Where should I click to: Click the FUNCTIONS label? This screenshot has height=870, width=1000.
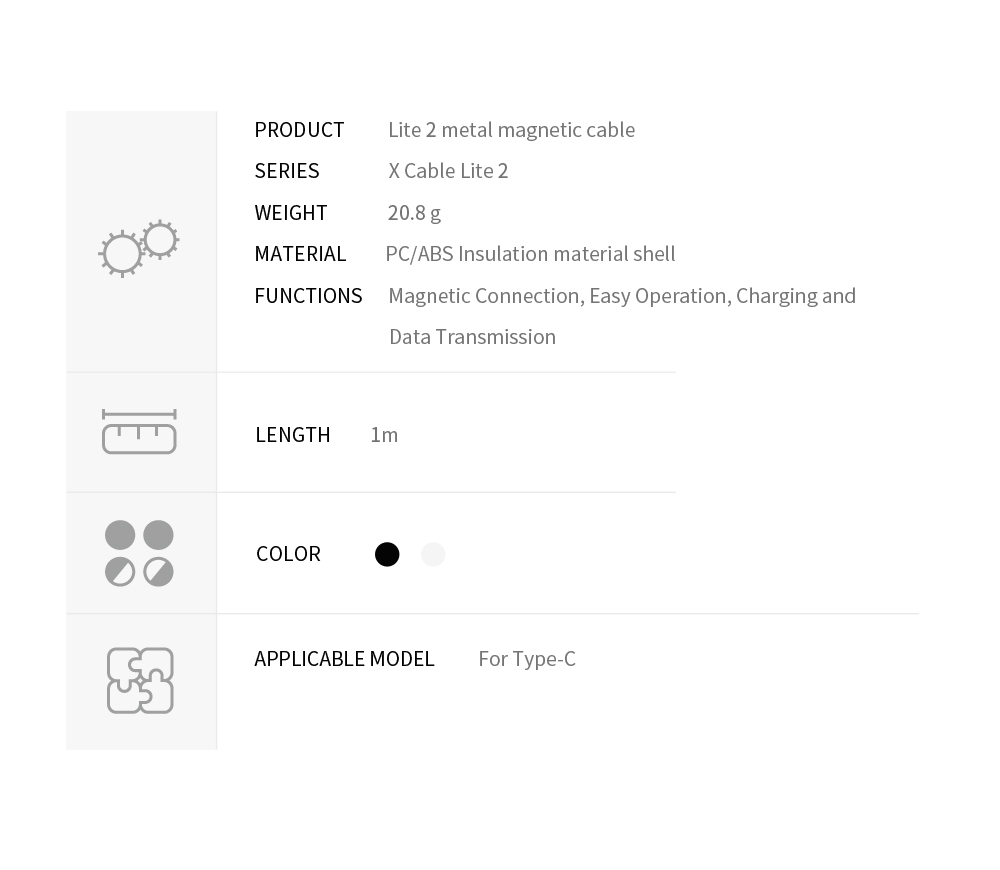point(308,296)
